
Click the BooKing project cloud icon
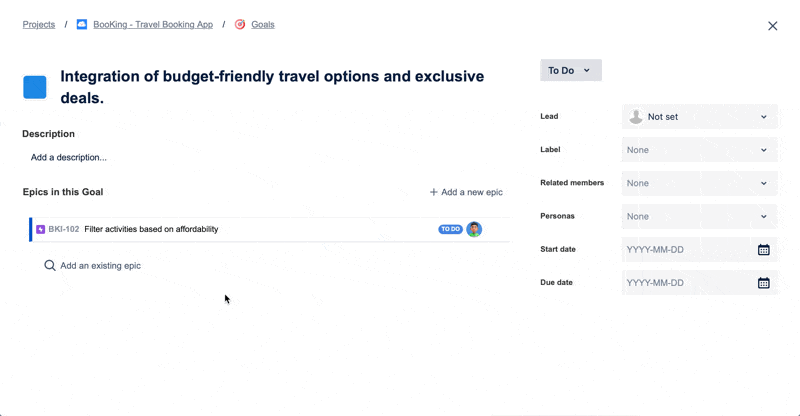click(82, 24)
